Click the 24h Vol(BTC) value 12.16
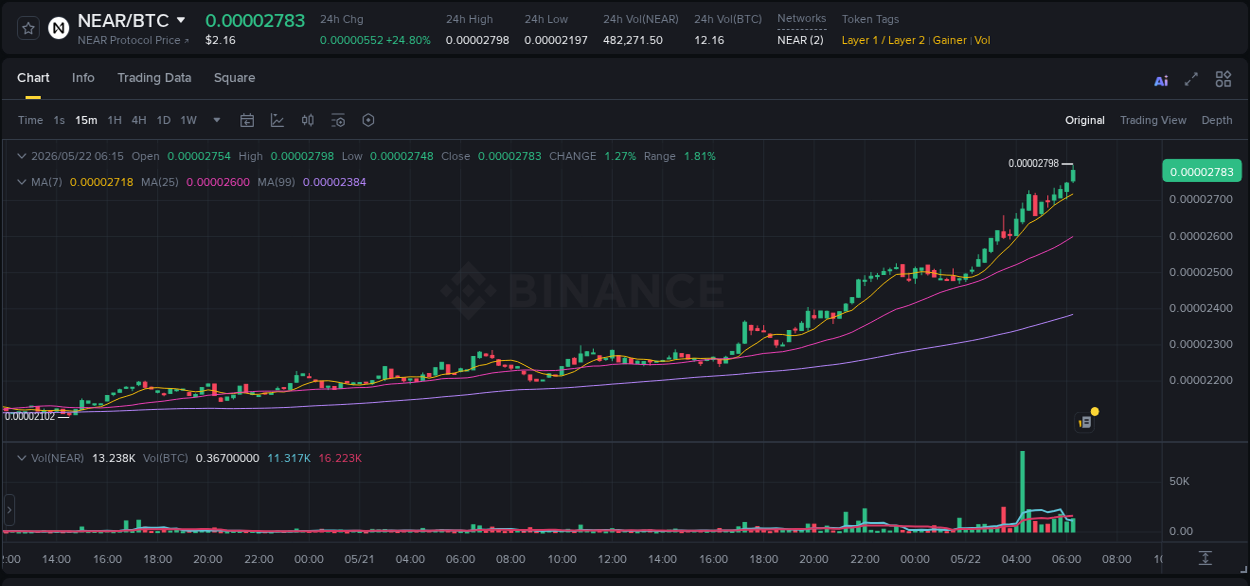 pyautogui.click(x=710, y=40)
